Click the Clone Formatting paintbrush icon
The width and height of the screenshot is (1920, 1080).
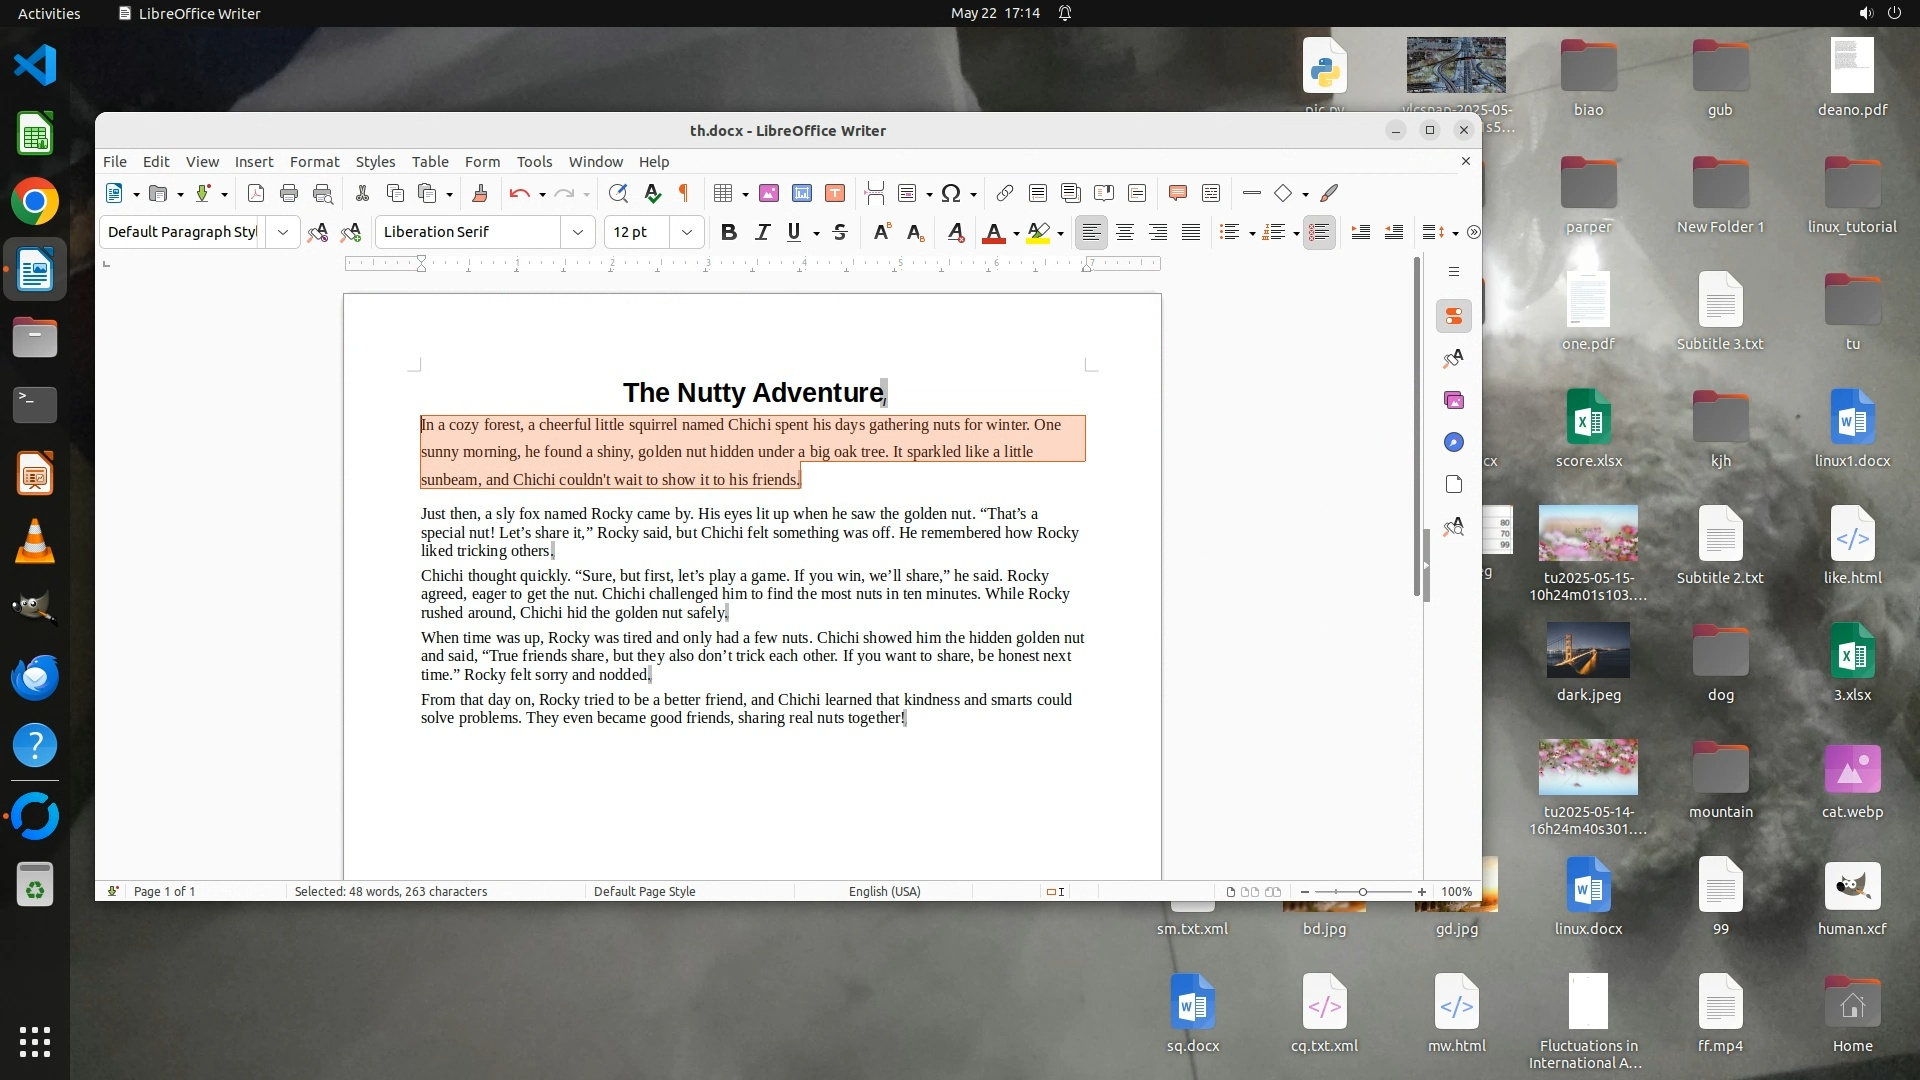479,194
